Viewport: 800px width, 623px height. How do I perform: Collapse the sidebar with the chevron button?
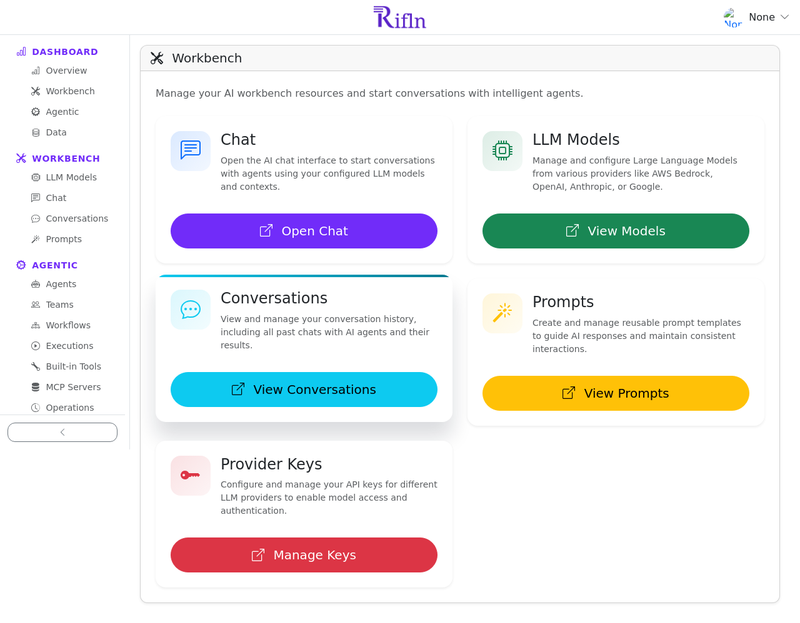point(62,432)
